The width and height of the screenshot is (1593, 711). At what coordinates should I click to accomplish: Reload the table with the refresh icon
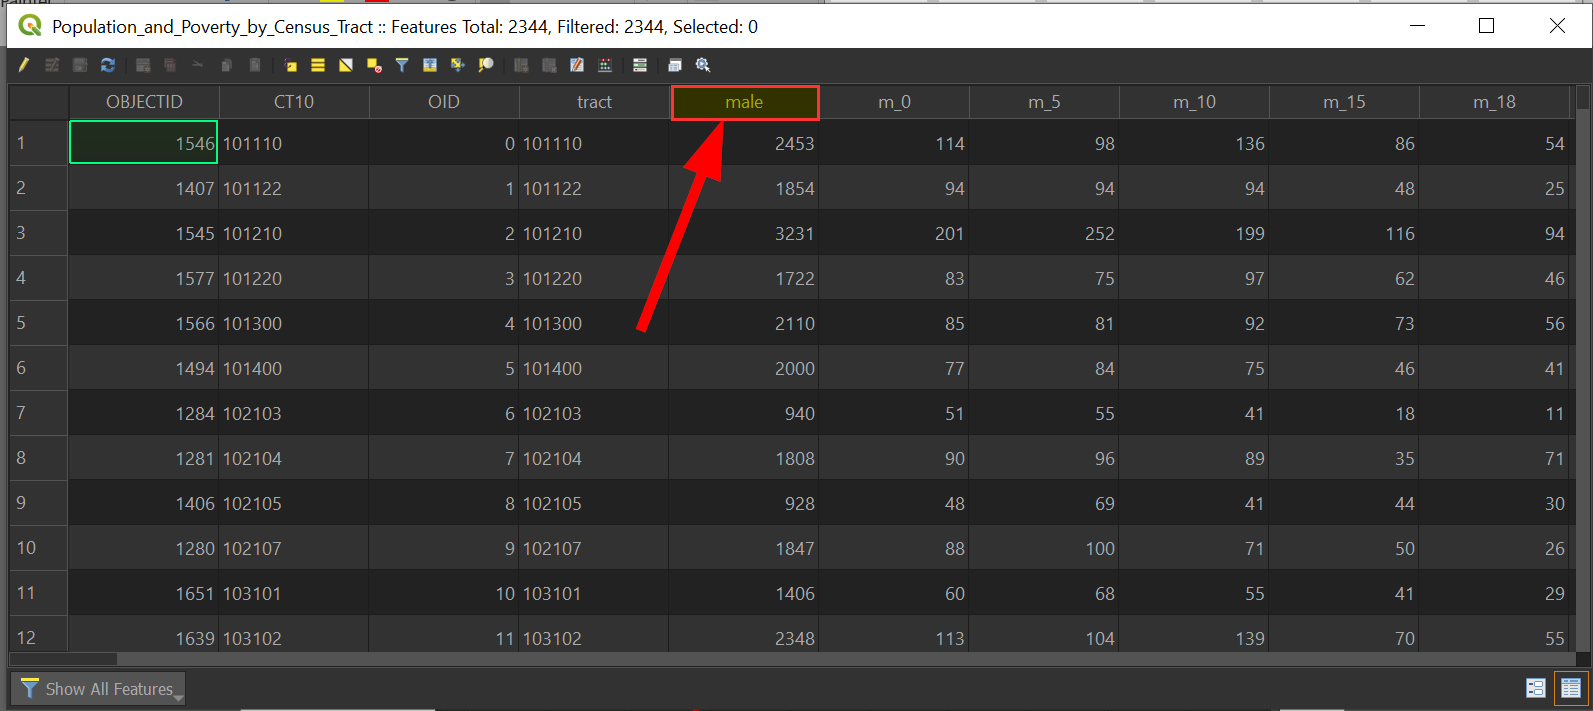[x=108, y=65]
